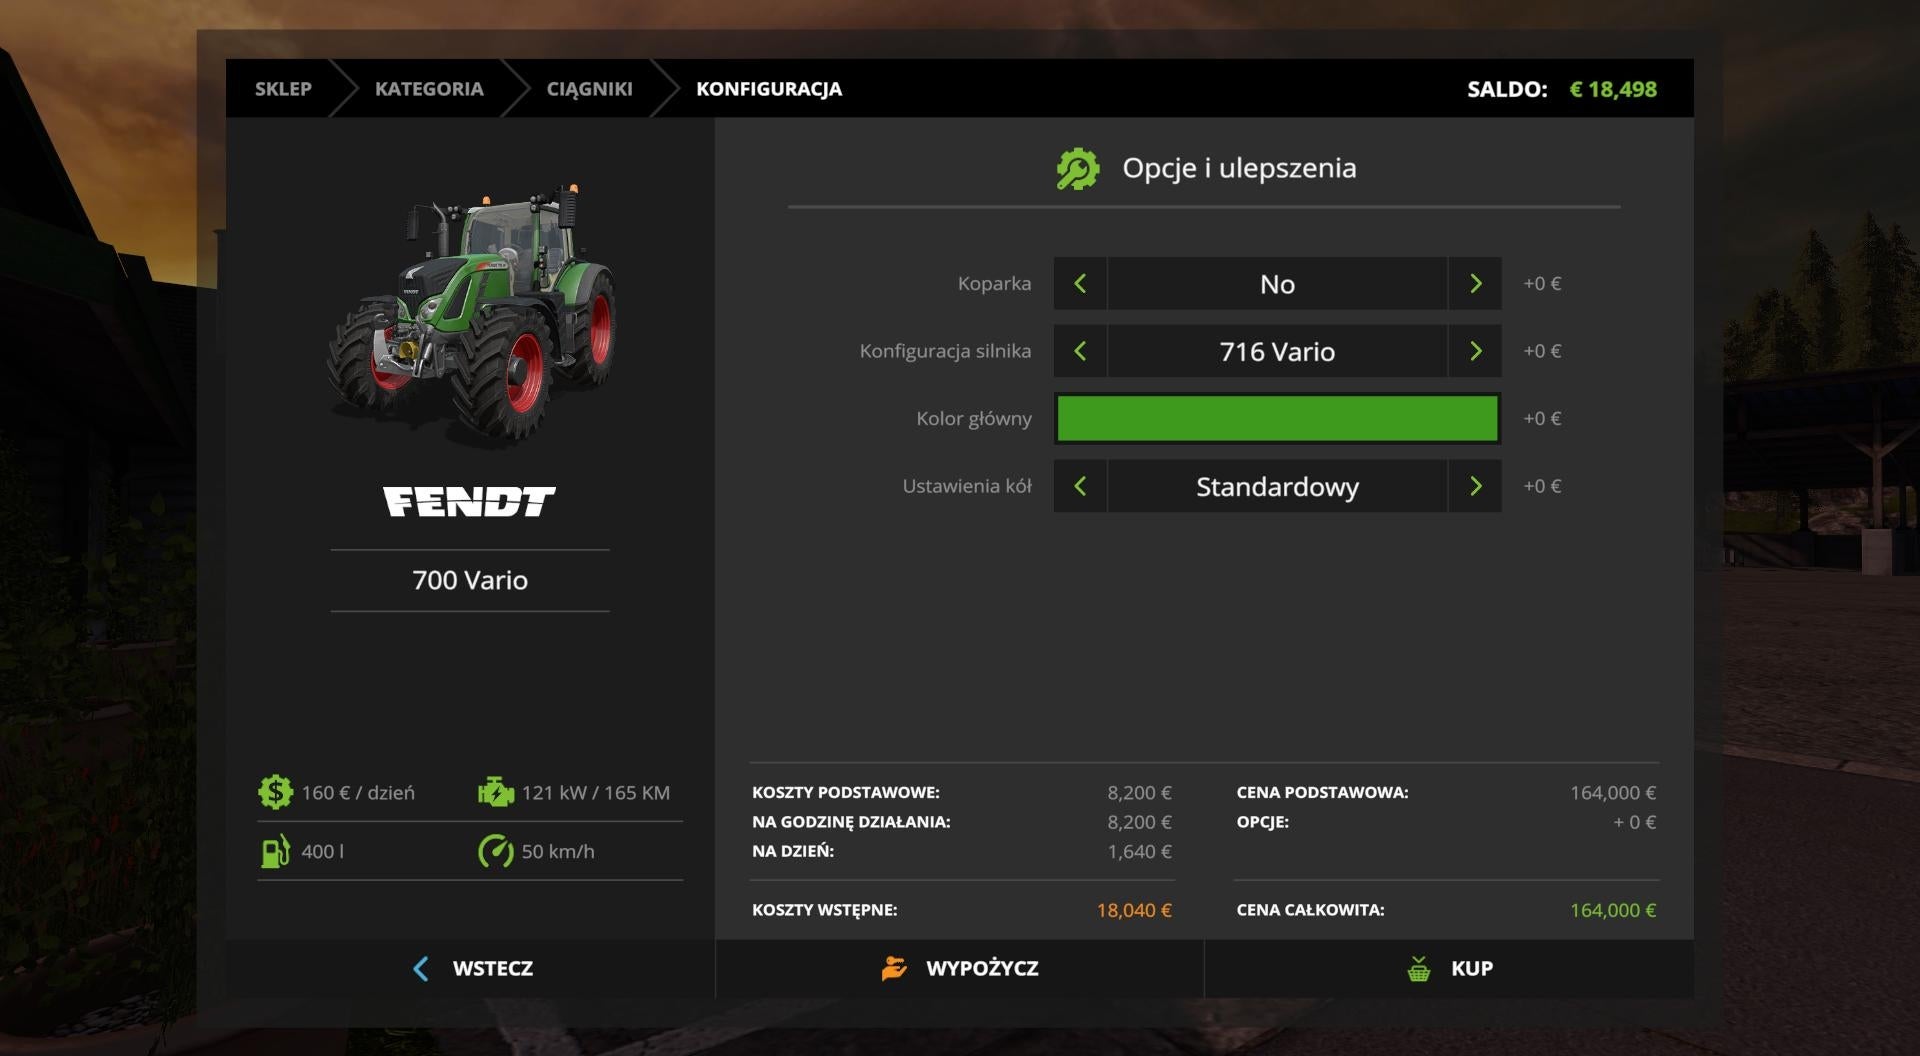Select next Koparka option
The image size is (1920, 1056).
[1475, 284]
